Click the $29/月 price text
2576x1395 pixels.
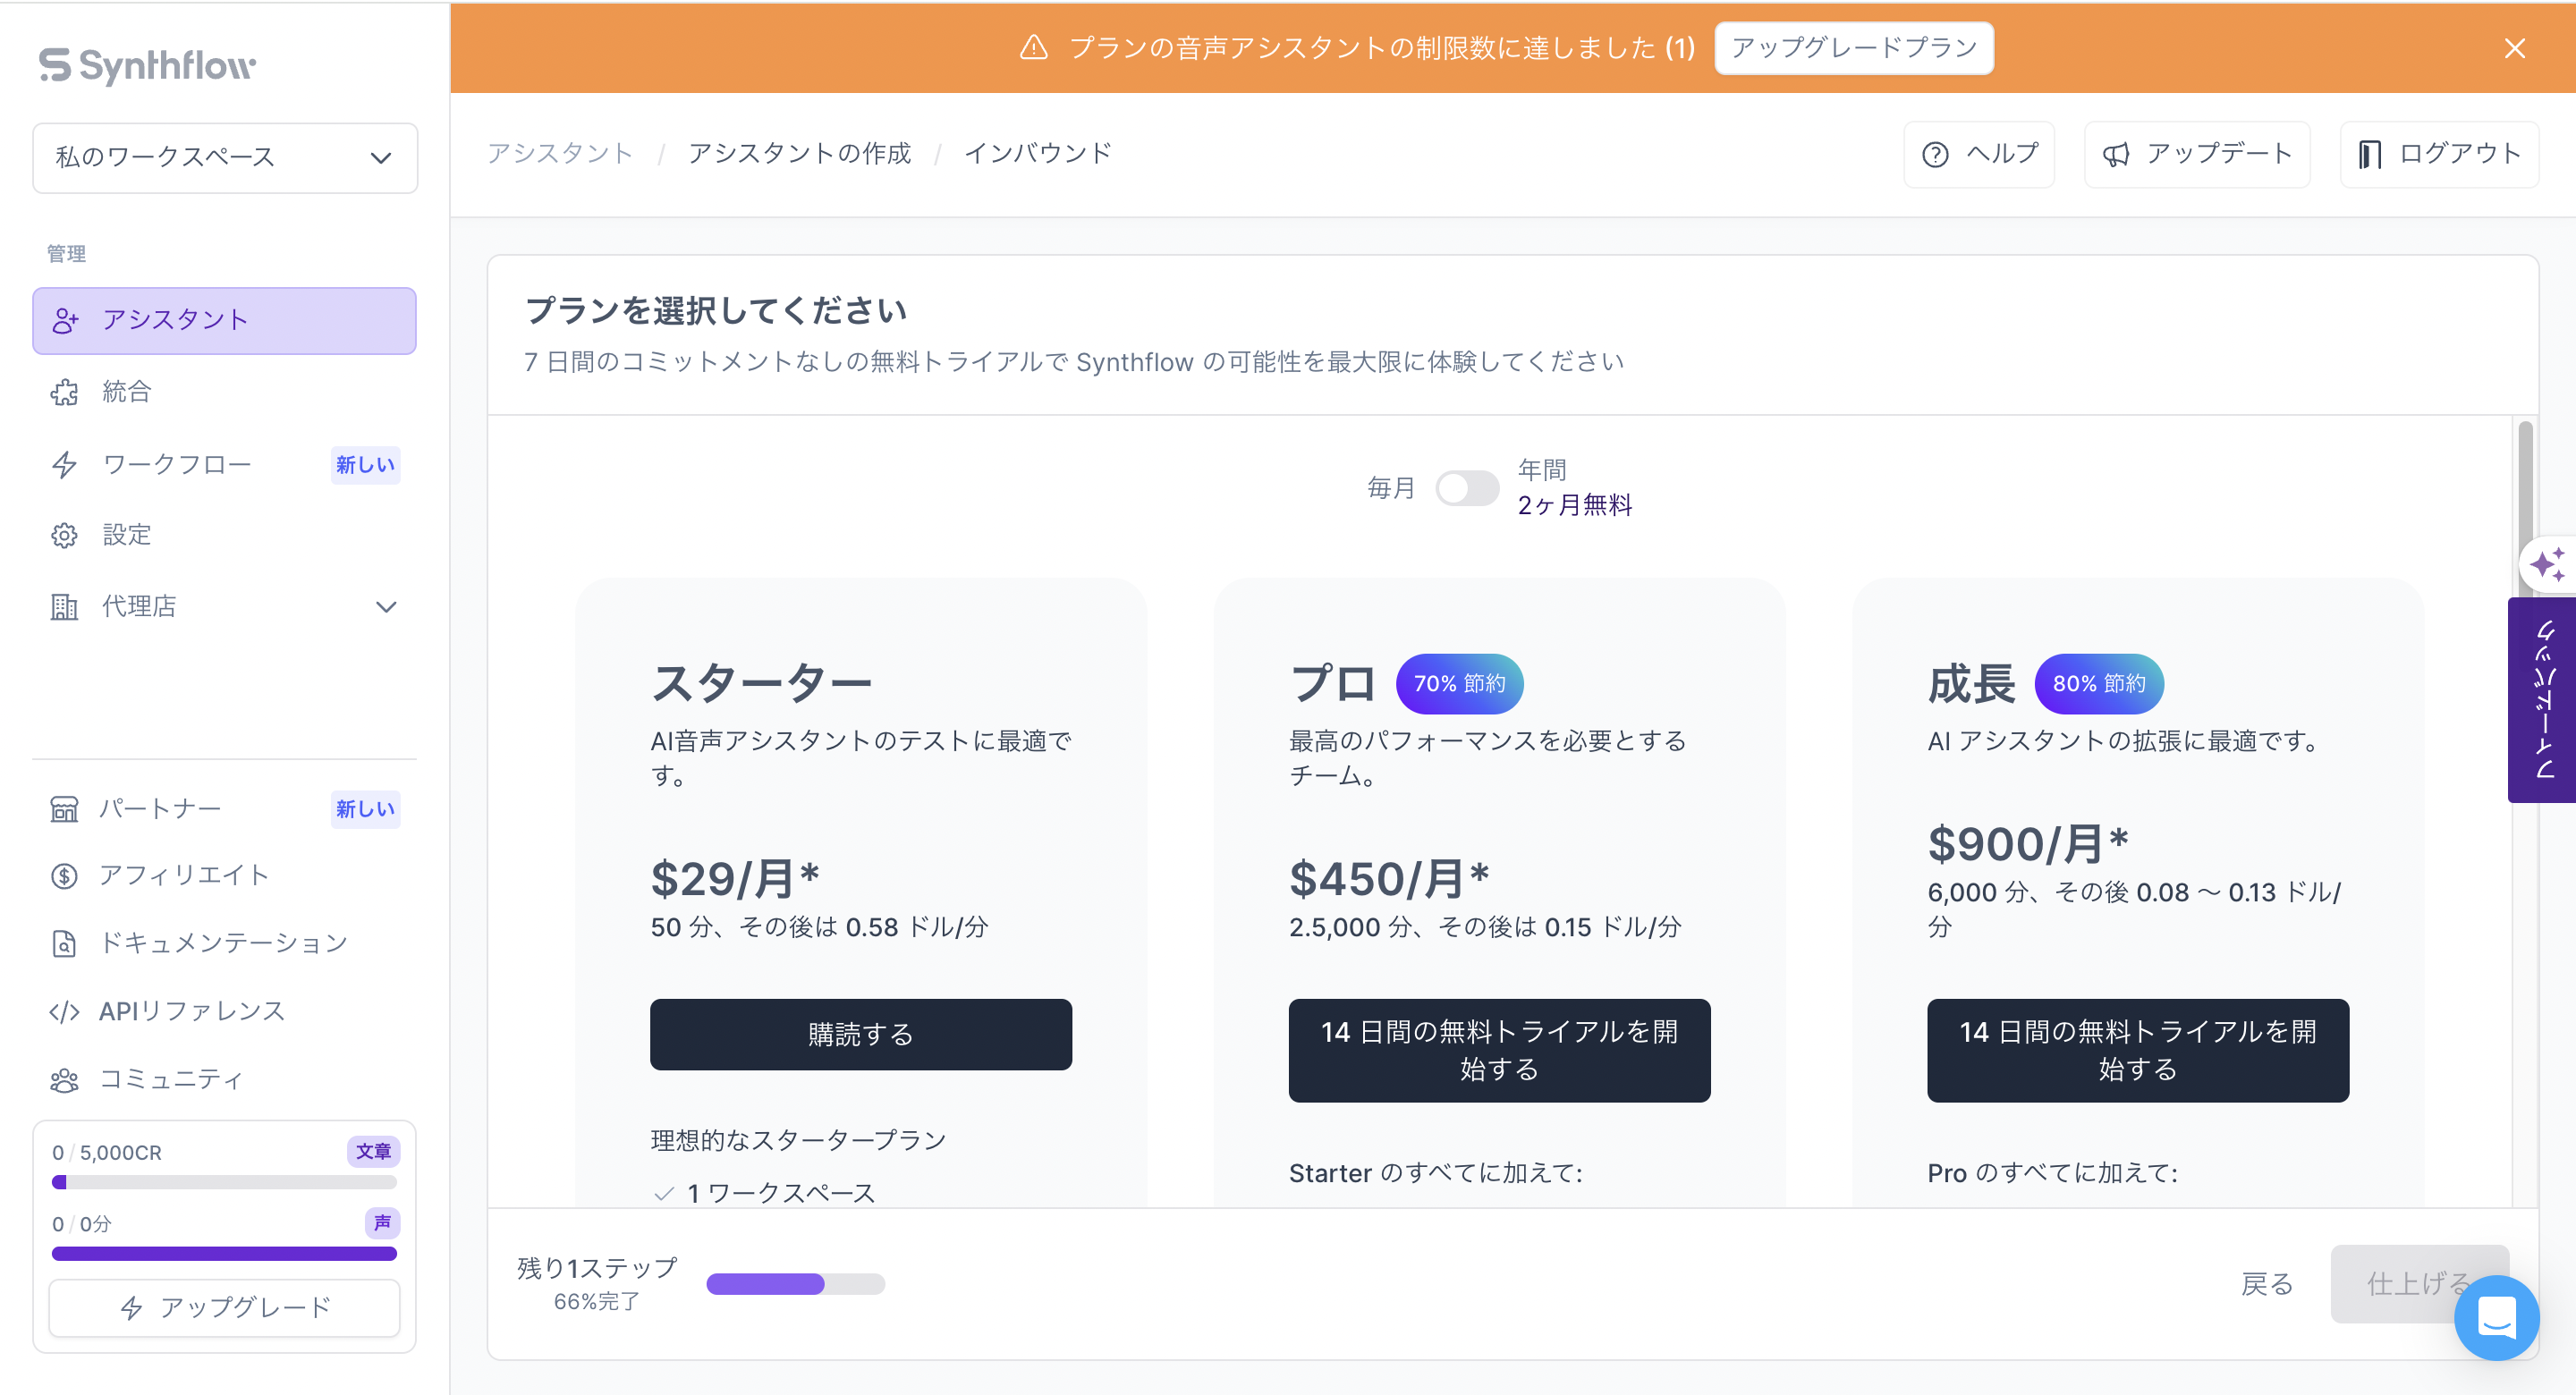coord(735,880)
